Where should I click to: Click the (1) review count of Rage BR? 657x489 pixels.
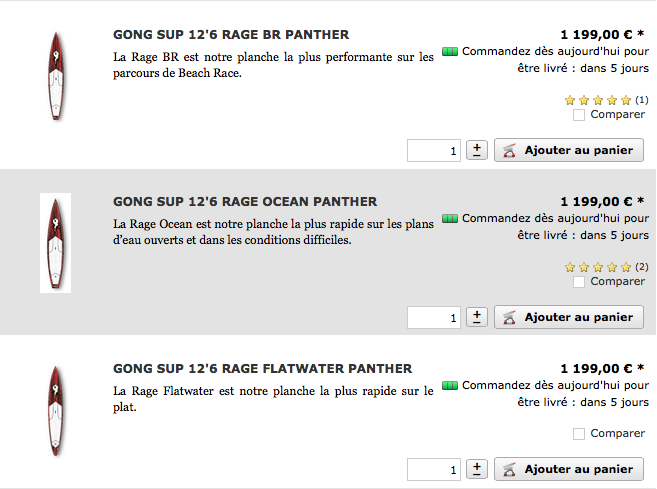(641, 100)
